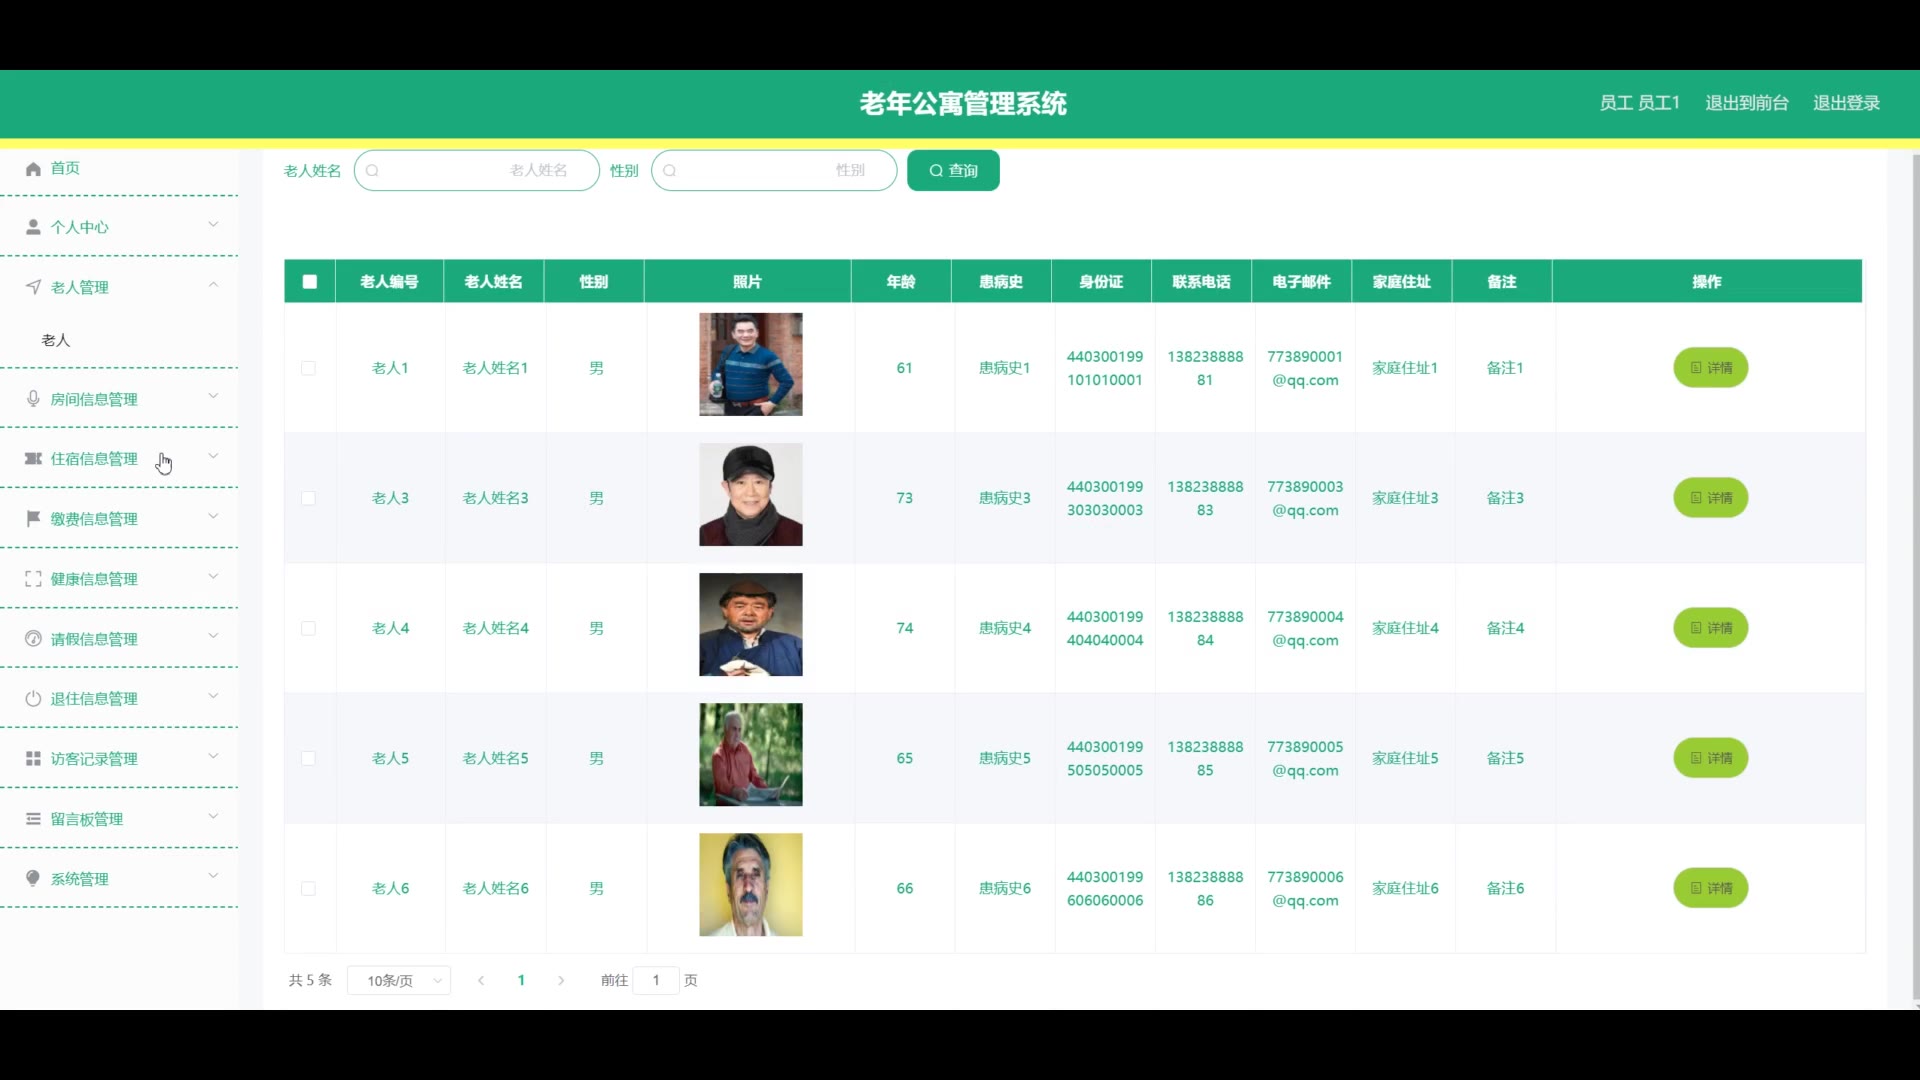Check the row checkbox for 老人1
Image resolution: width=1920 pixels, height=1080 pixels.
tap(308, 368)
